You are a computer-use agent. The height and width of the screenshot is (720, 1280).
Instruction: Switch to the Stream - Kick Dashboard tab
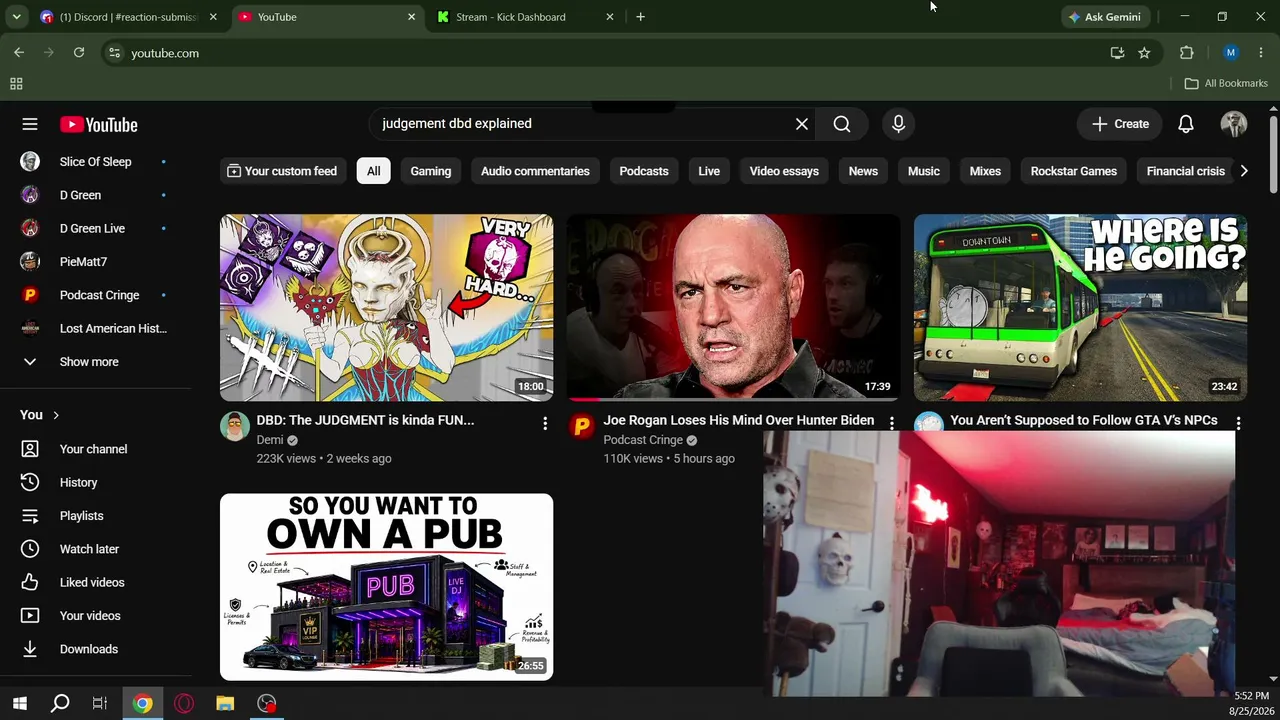pos(524,17)
